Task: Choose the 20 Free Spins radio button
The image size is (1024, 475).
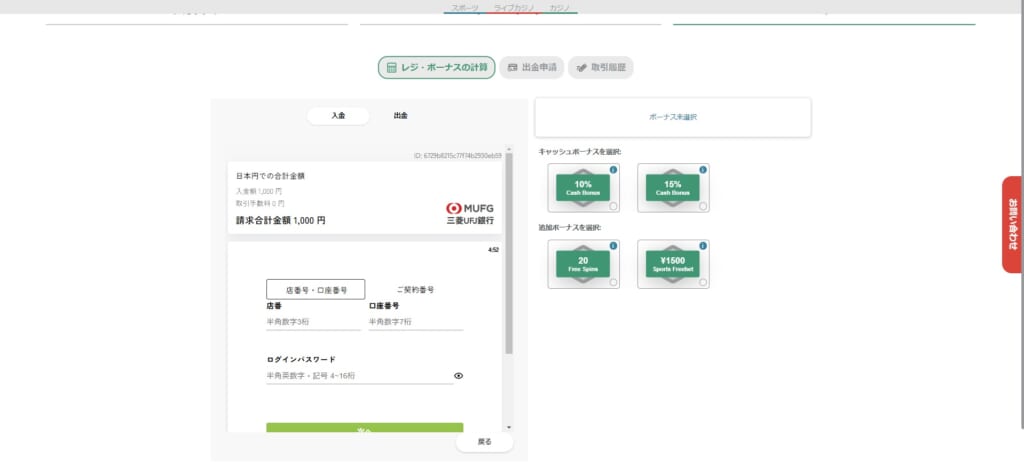Action: click(613, 282)
